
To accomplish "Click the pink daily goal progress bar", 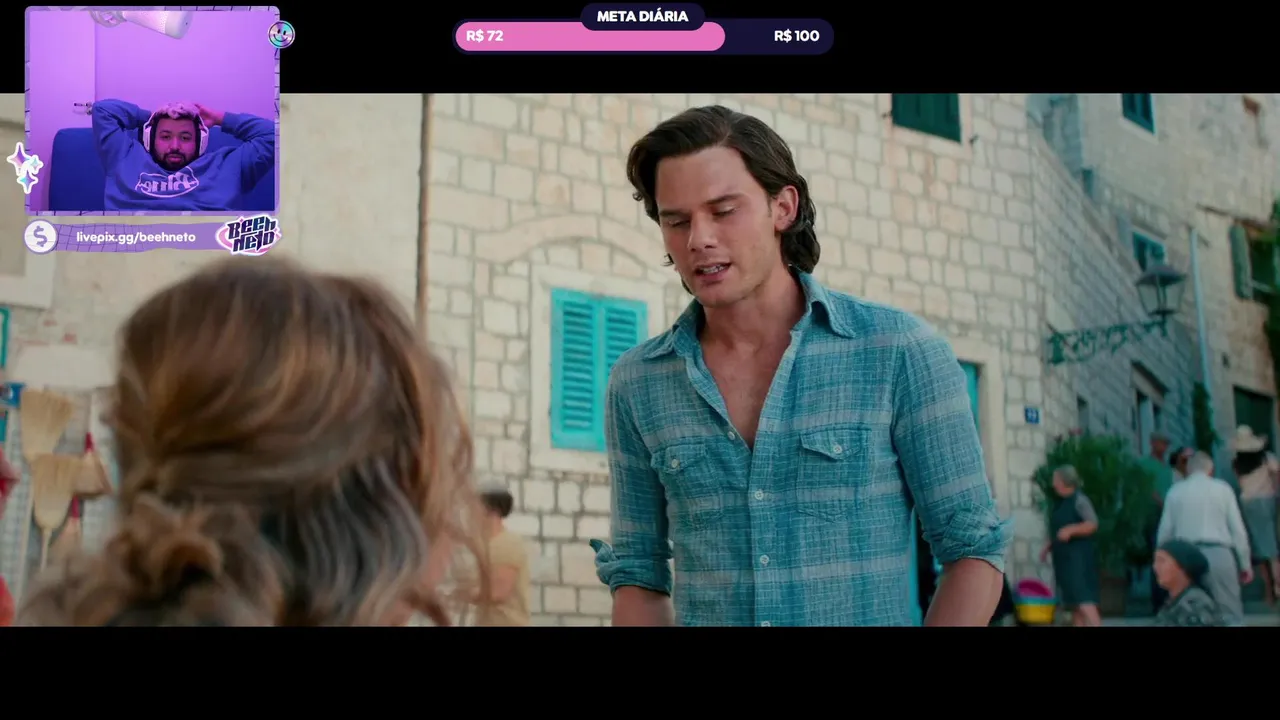I will [x=590, y=37].
